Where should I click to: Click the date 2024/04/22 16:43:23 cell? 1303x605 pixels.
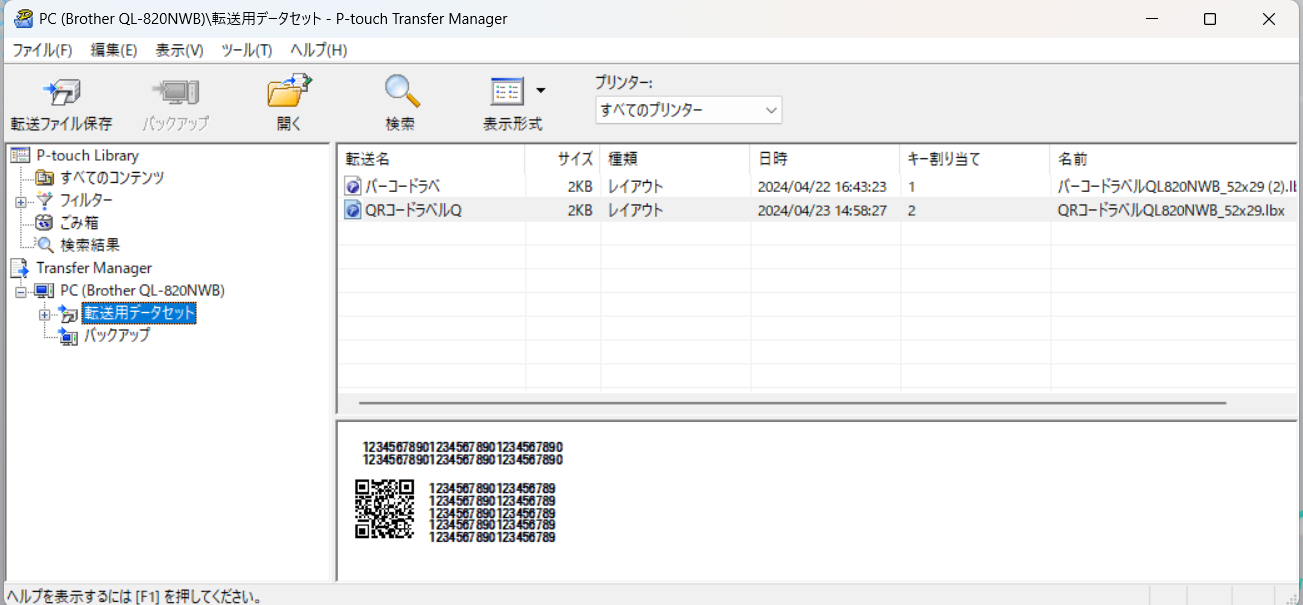(x=822, y=186)
